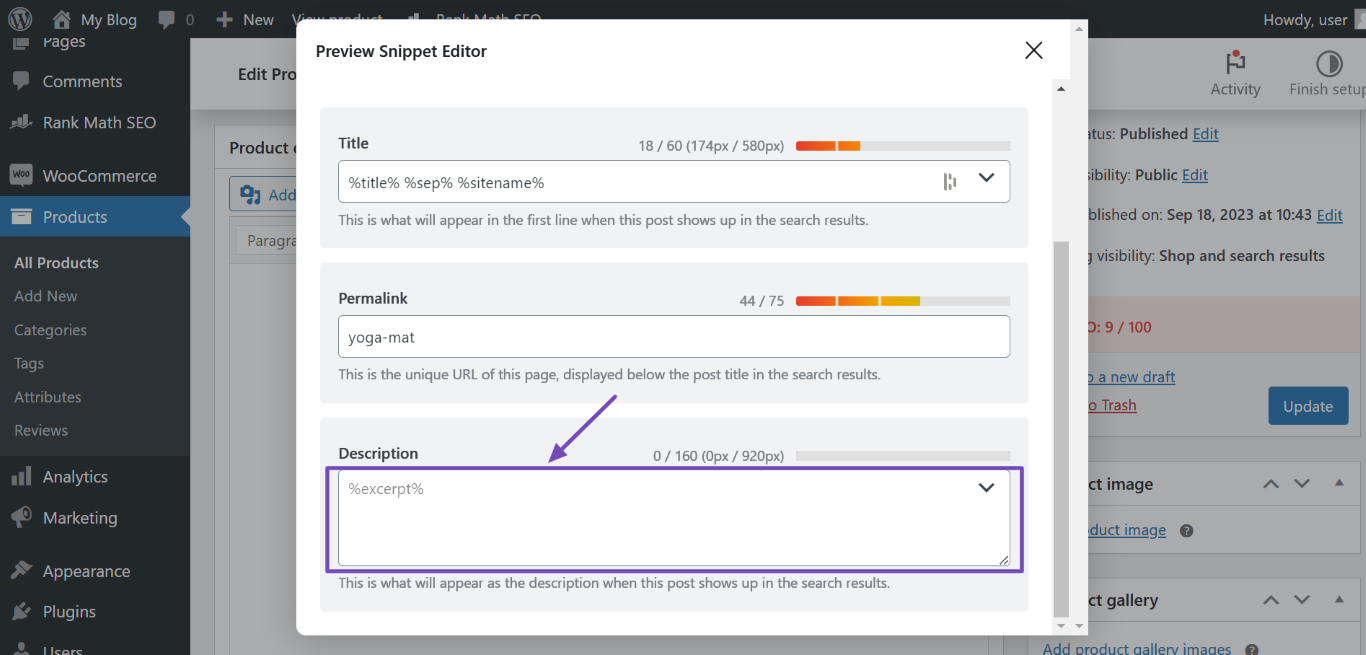Expand the Description variables dropdown arrow
This screenshot has height=655, width=1366.
tap(987, 488)
